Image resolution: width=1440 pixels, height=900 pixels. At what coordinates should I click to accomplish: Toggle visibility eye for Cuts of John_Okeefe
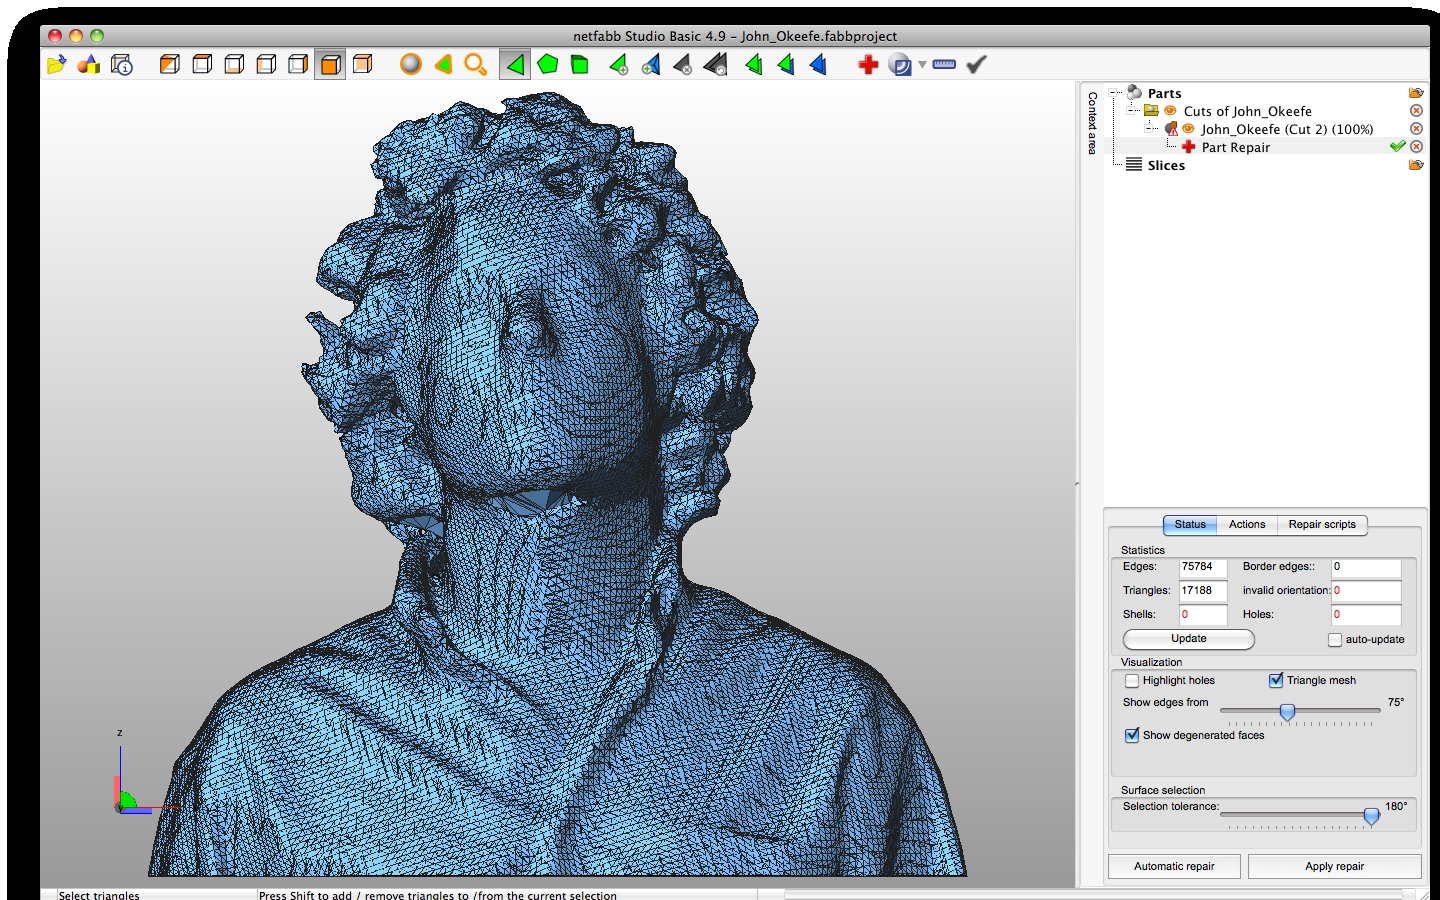[x=1170, y=111]
